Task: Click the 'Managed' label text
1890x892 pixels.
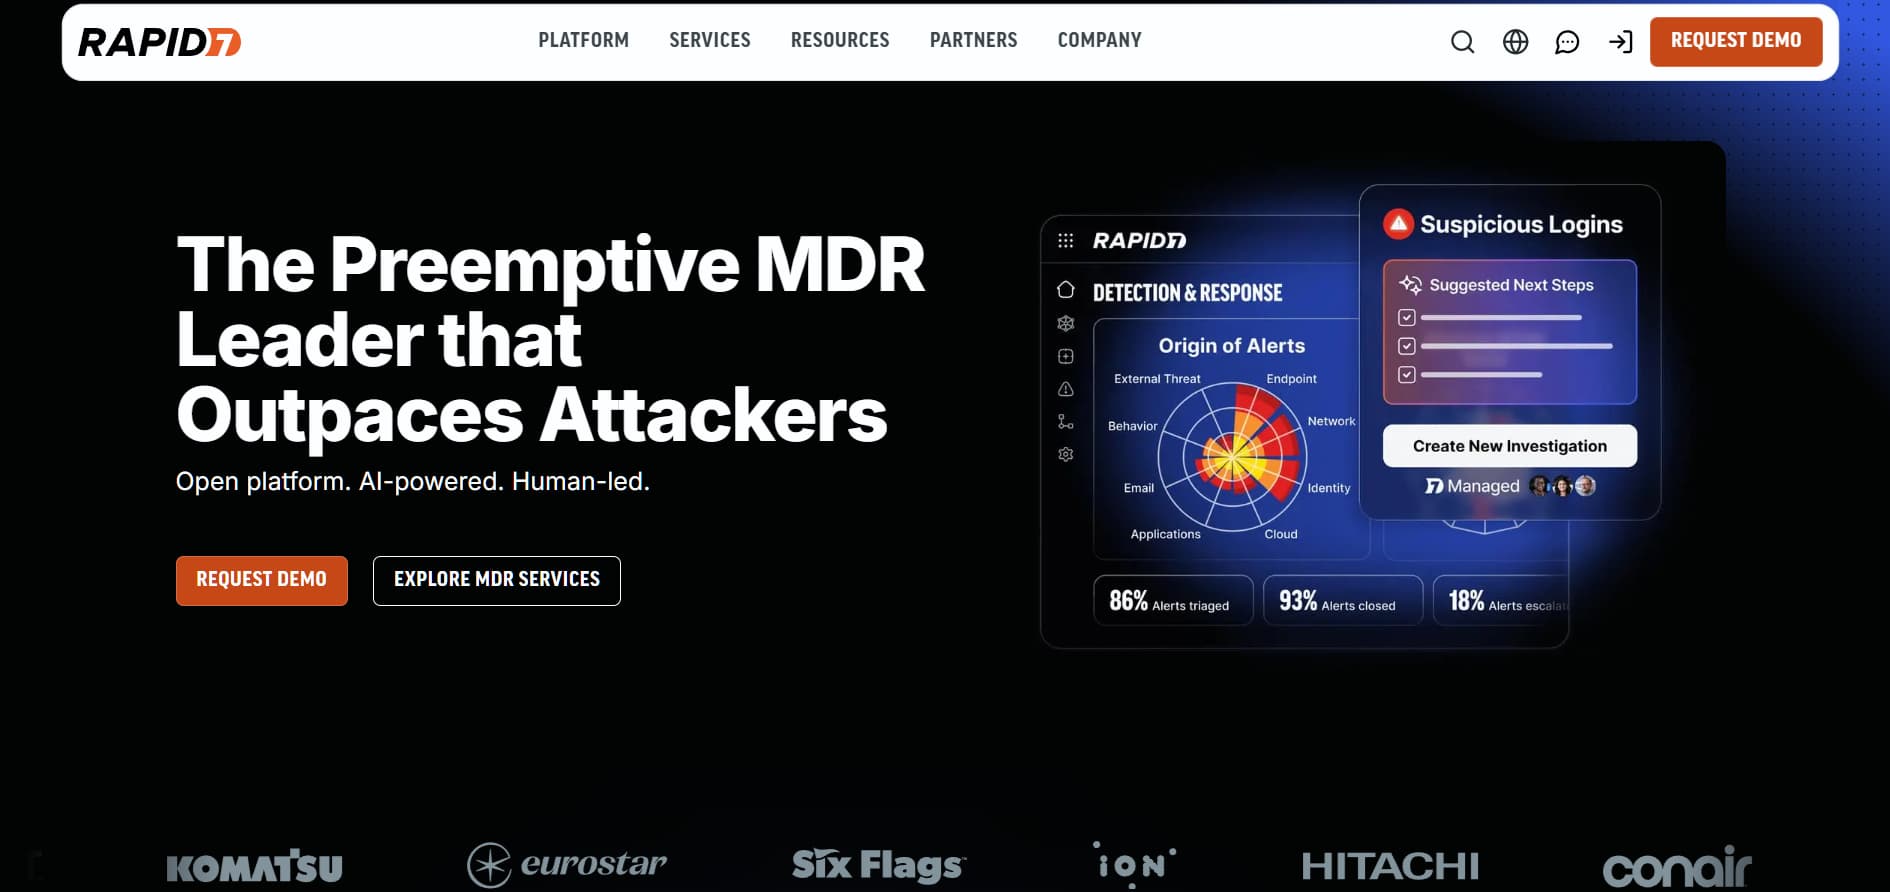Action: tap(1483, 486)
